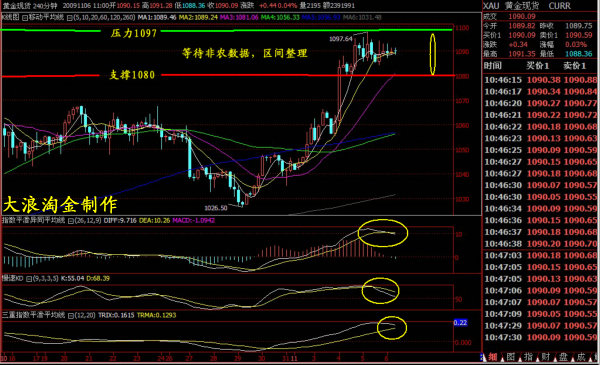
Task: Select the XAU 黄金现货 CURR header
Action: click(x=527, y=6)
